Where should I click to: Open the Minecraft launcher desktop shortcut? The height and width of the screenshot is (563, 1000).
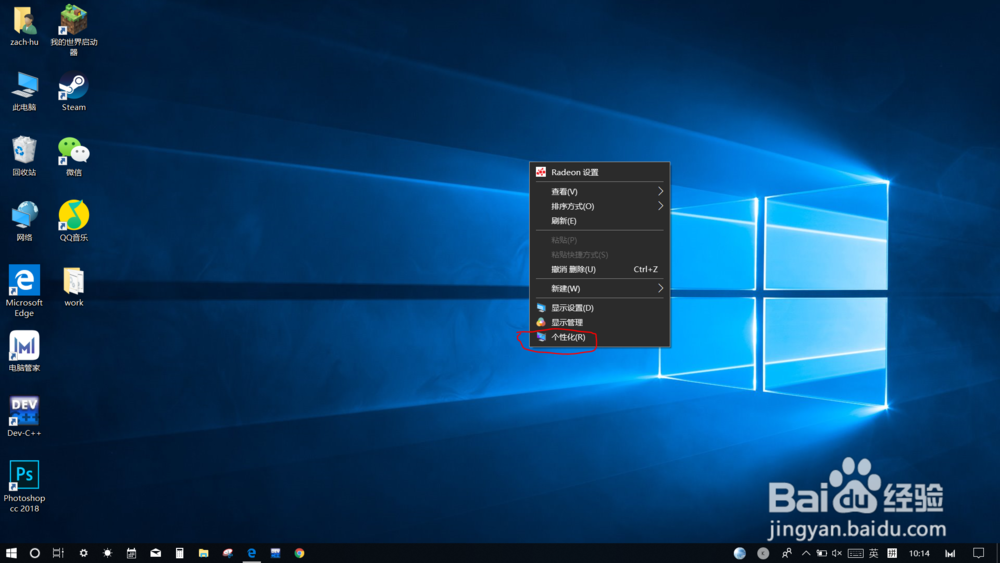[74, 29]
